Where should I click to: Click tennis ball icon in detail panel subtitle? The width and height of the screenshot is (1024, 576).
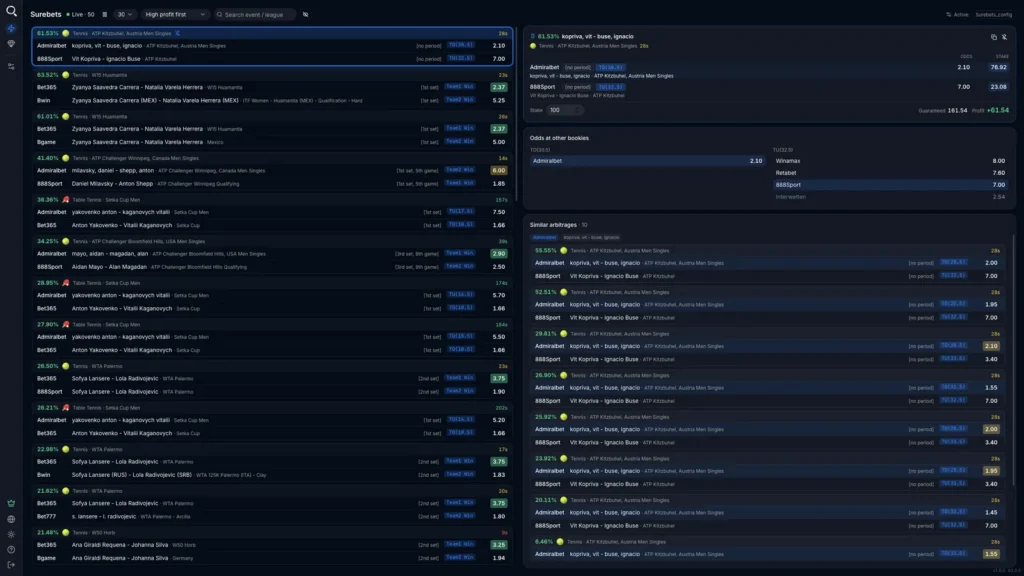533,46
